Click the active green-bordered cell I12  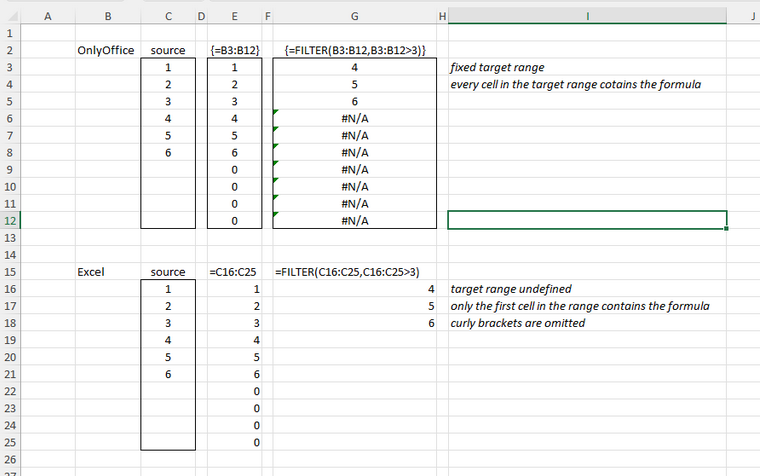pyautogui.click(x=587, y=220)
